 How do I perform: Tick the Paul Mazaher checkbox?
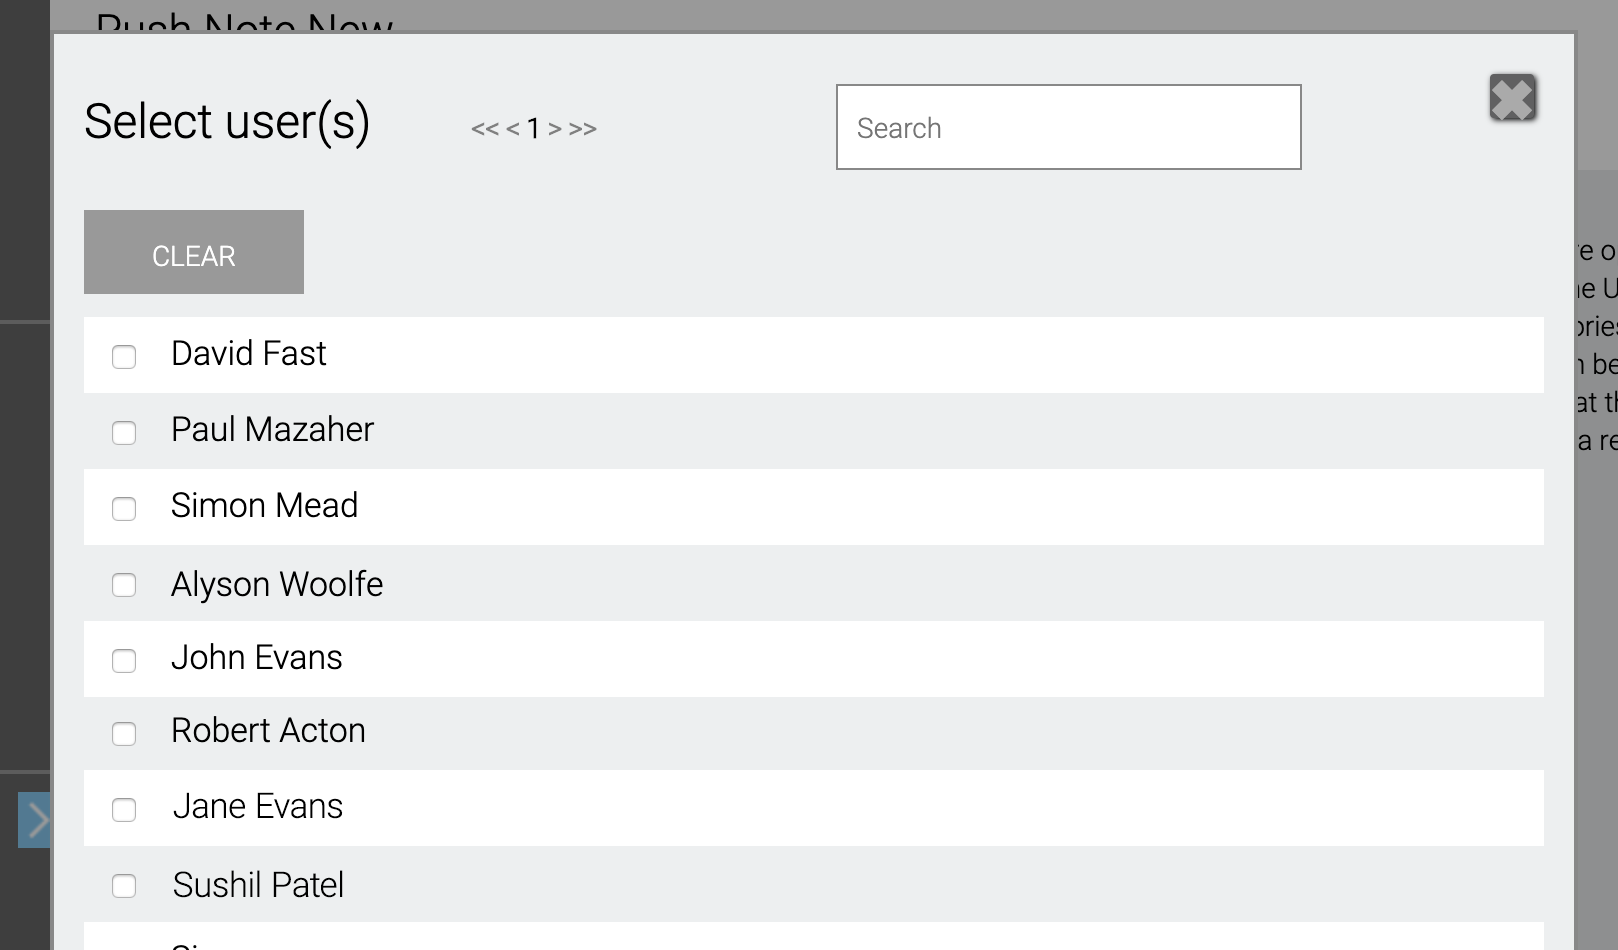click(x=124, y=433)
